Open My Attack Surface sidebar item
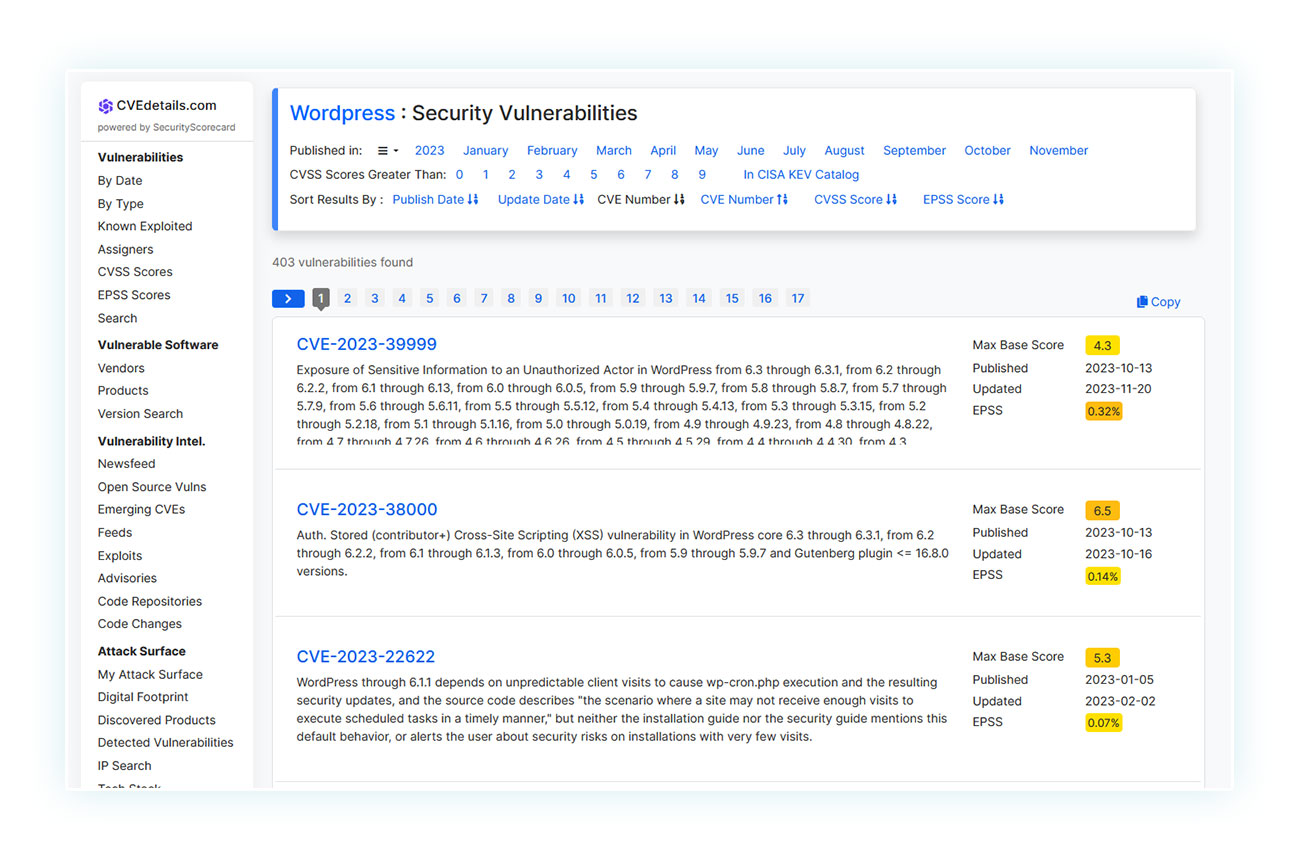The image size is (1300, 860). (150, 675)
